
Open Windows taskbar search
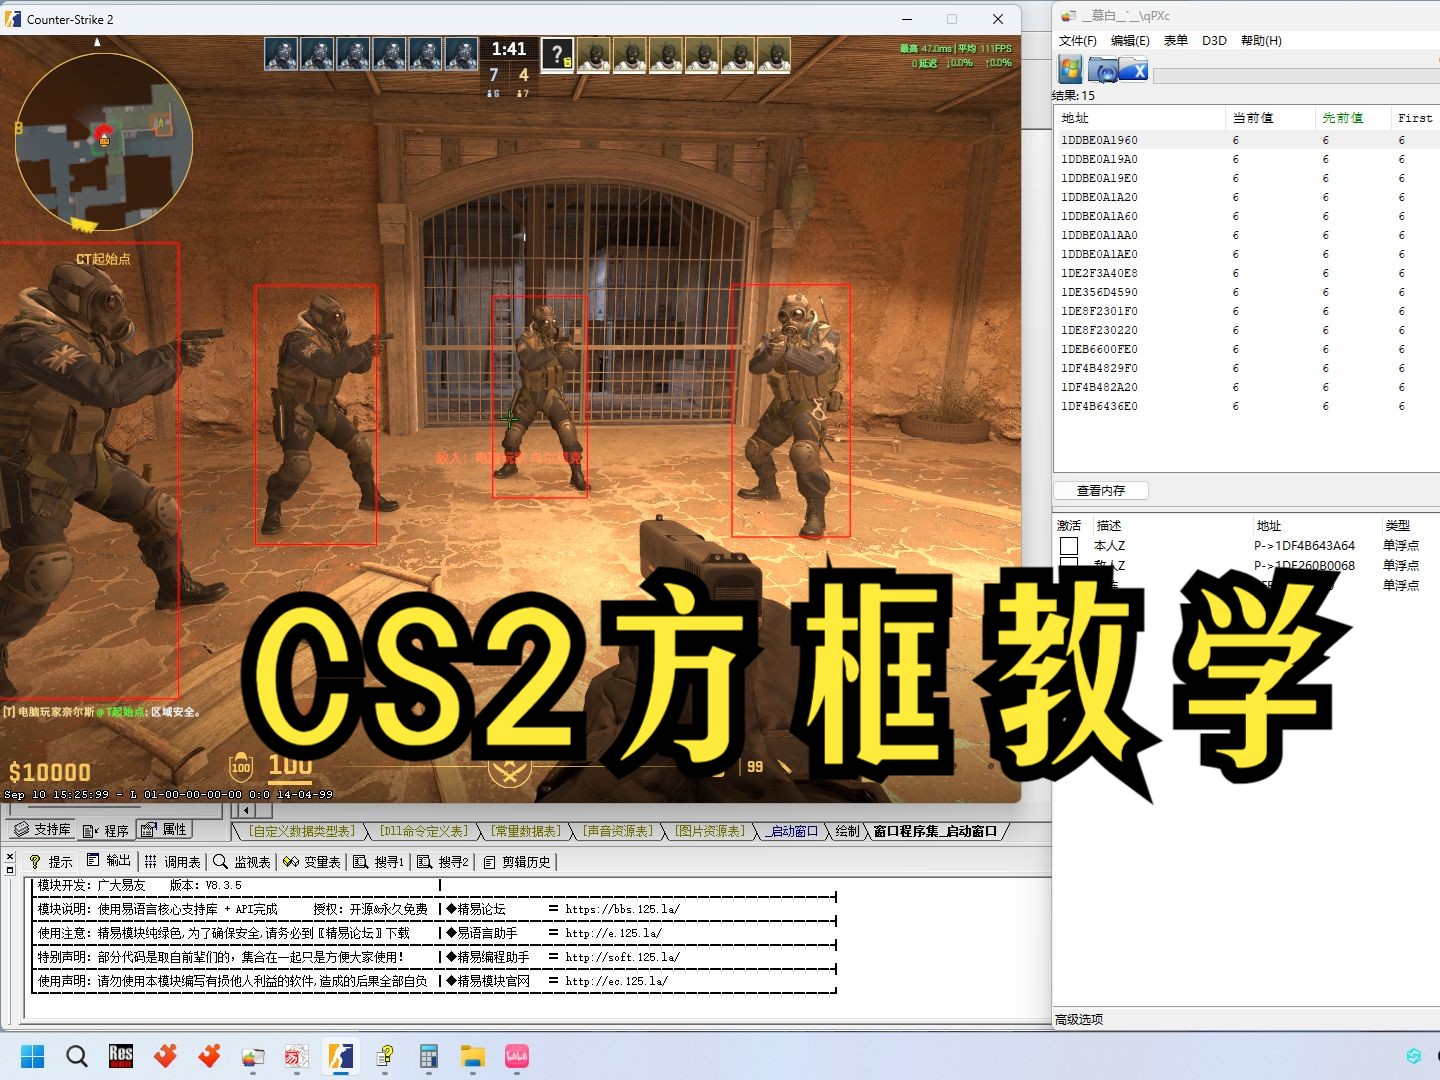(x=77, y=1056)
